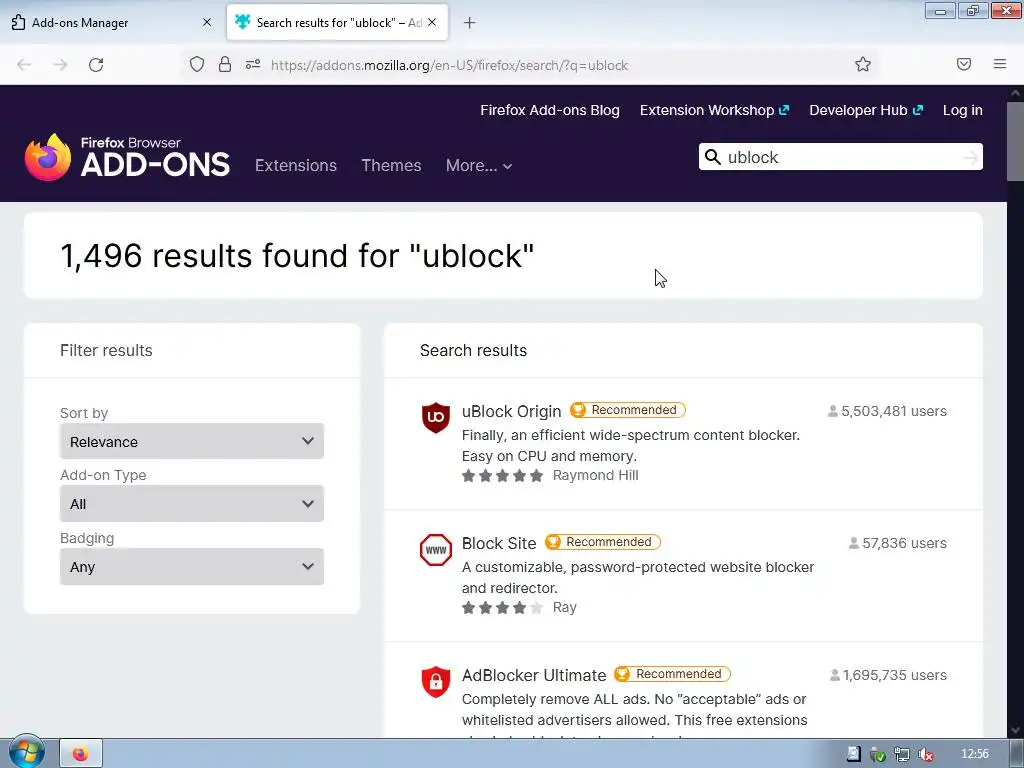
Task: Click the Firefox Browser Add-ons logo
Action: click(127, 157)
